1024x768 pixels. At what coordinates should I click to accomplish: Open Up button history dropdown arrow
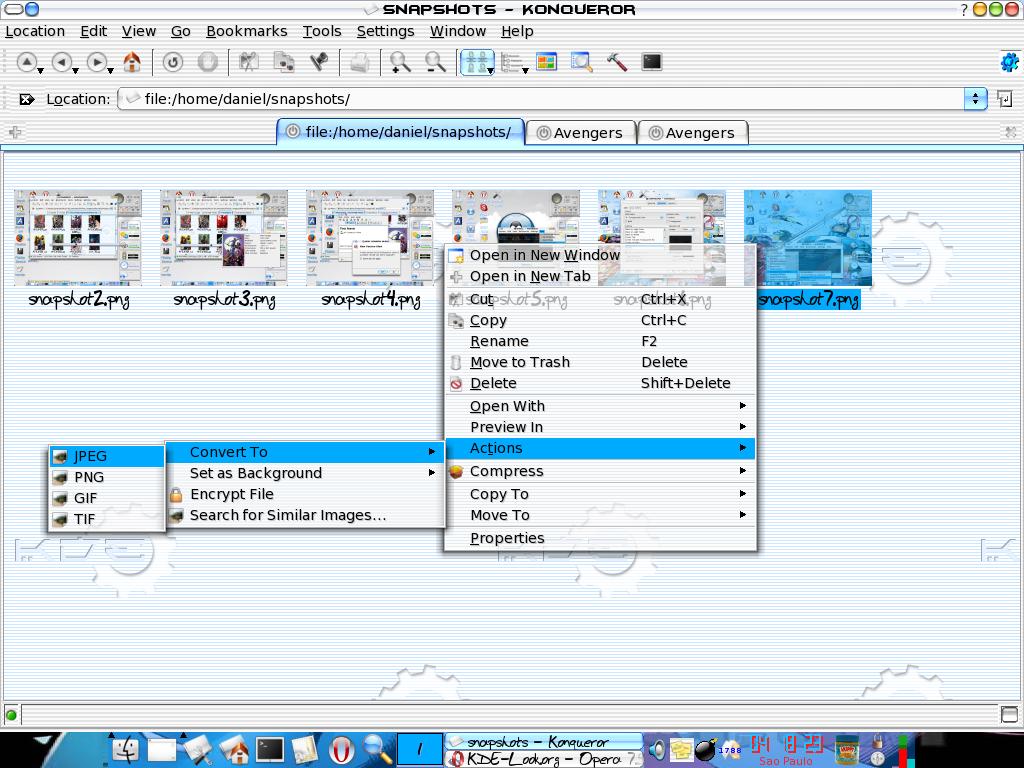(40, 71)
